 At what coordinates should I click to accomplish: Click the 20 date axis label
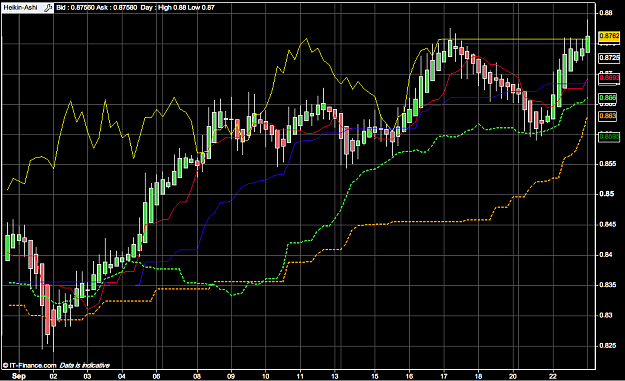tap(513, 376)
